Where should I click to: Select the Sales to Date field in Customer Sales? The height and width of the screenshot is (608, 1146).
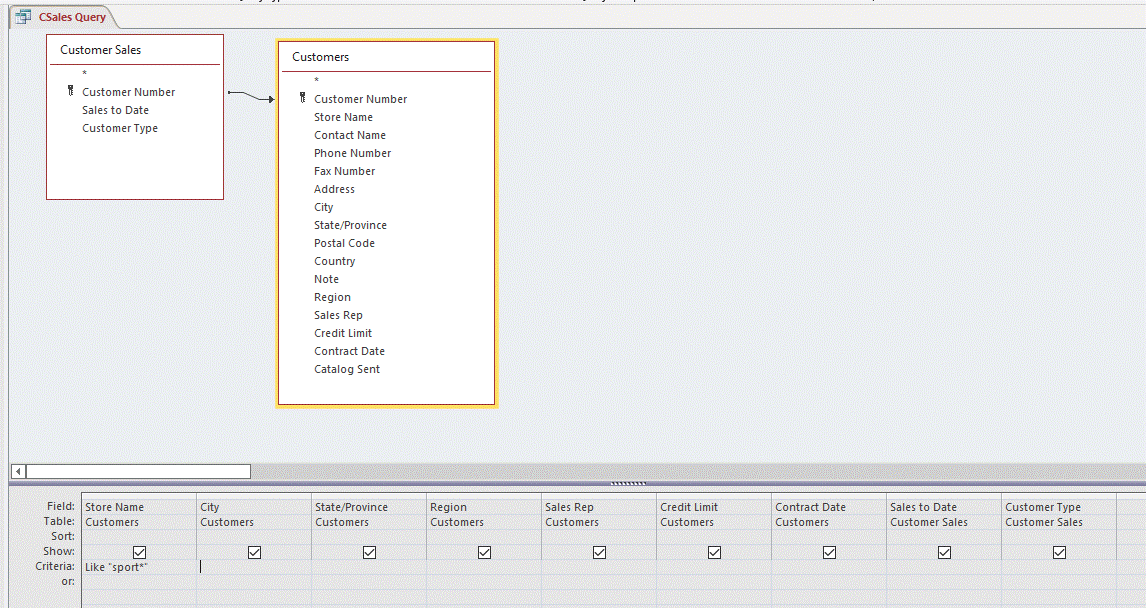pyautogui.click(x=113, y=109)
